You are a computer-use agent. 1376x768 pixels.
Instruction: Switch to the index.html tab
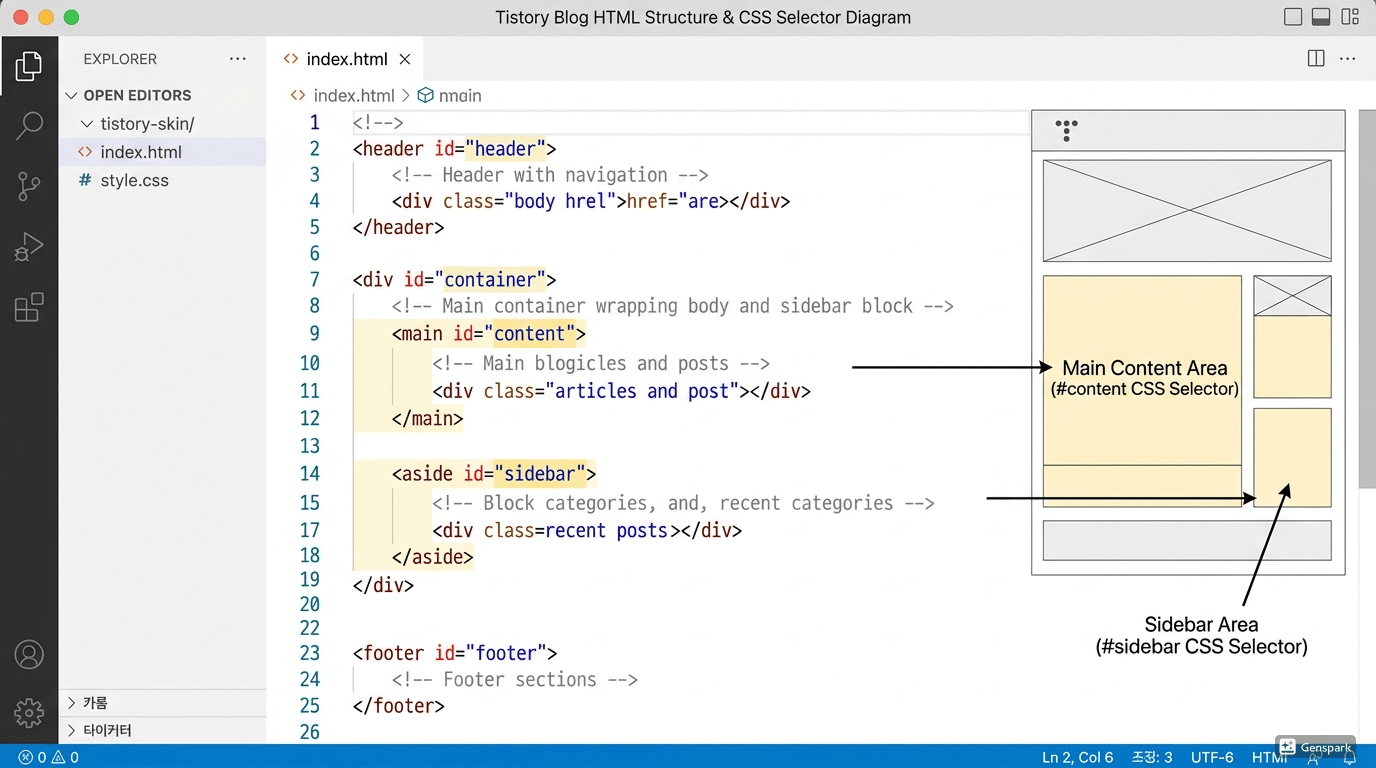point(346,59)
